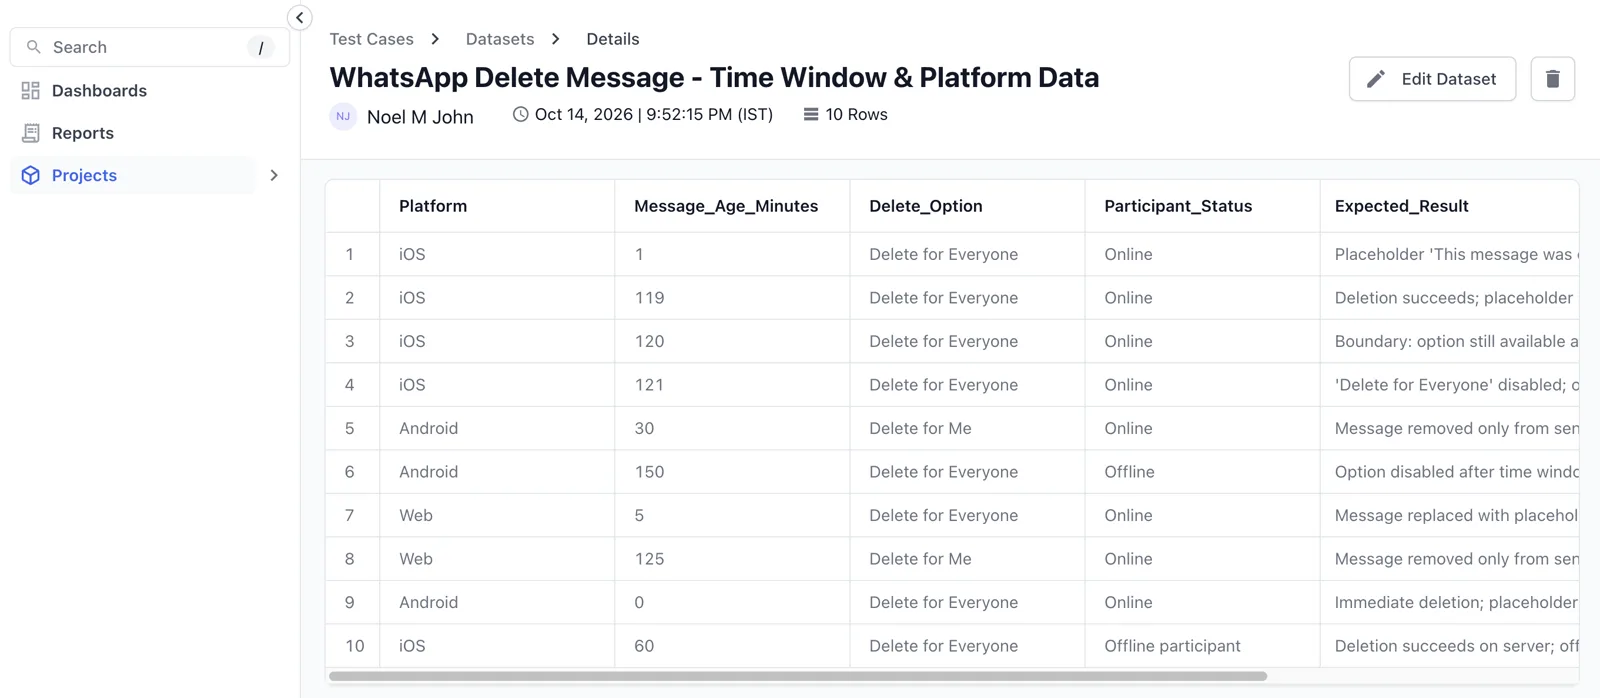This screenshot has height=698, width=1600.
Task: Click Message_Age_Minutes value 0 in row 9
Action: [732, 602]
